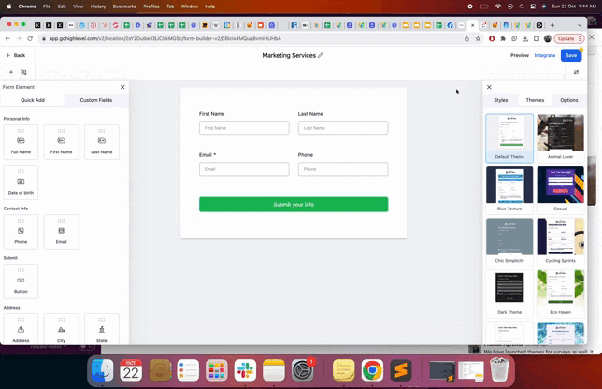Open the Options tab
Screen dimensions: 602x389
(569, 100)
